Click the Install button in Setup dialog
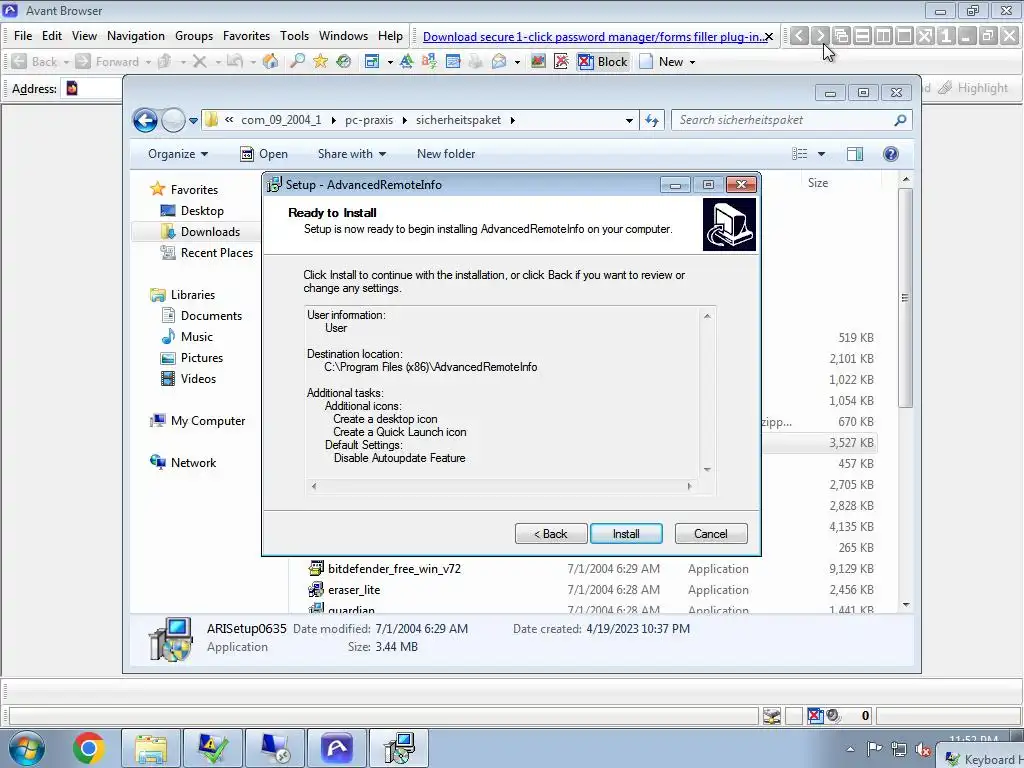Image resolution: width=1024 pixels, height=768 pixels. [x=626, y=534]
